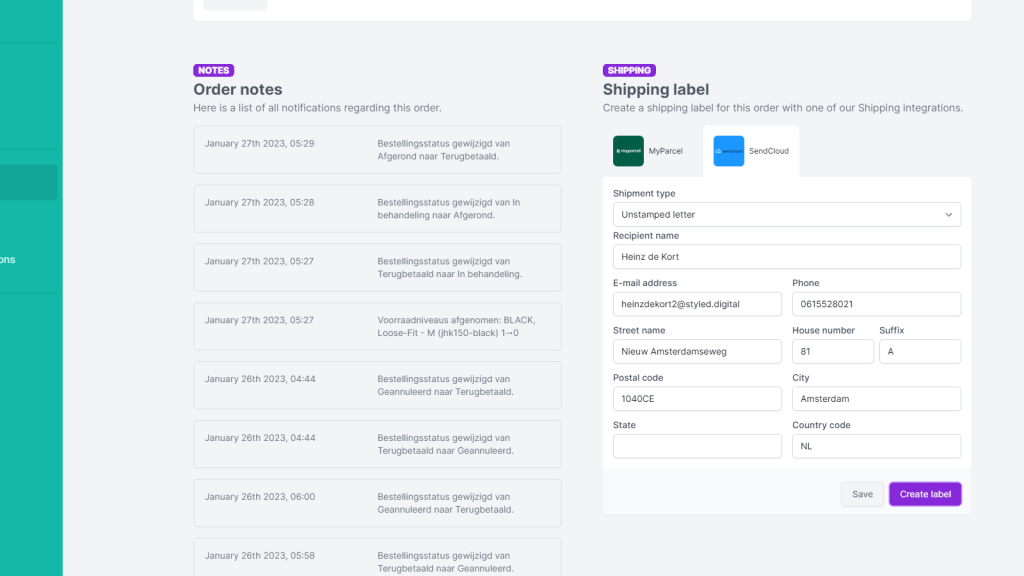
Task: Click the Phone number field
Action: 876,304
